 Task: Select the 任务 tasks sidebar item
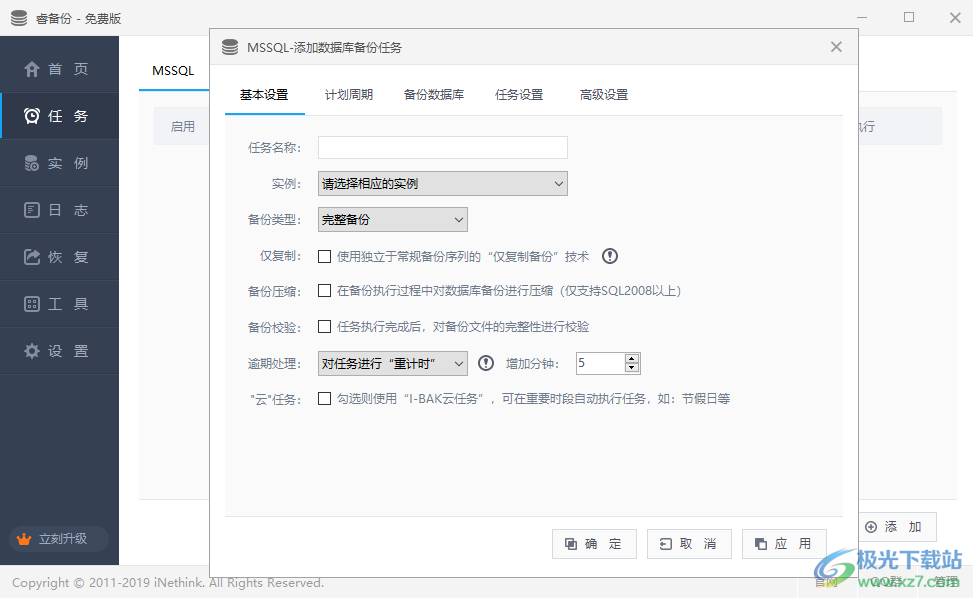[59, 116]
